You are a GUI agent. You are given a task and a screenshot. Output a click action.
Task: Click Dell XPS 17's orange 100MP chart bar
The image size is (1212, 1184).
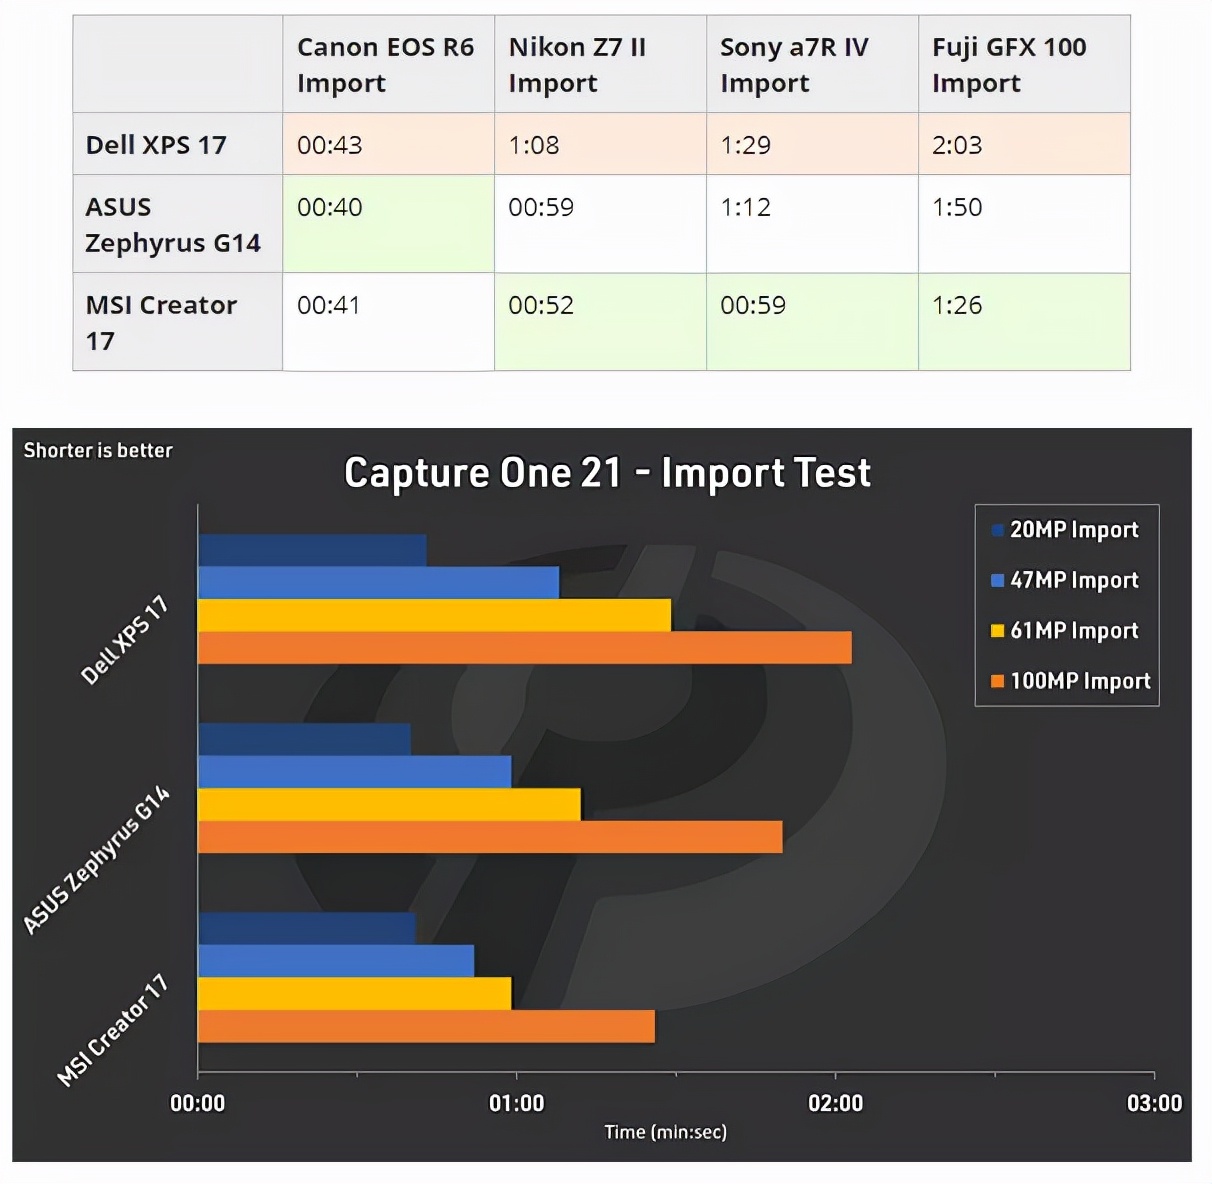point(524,647)
